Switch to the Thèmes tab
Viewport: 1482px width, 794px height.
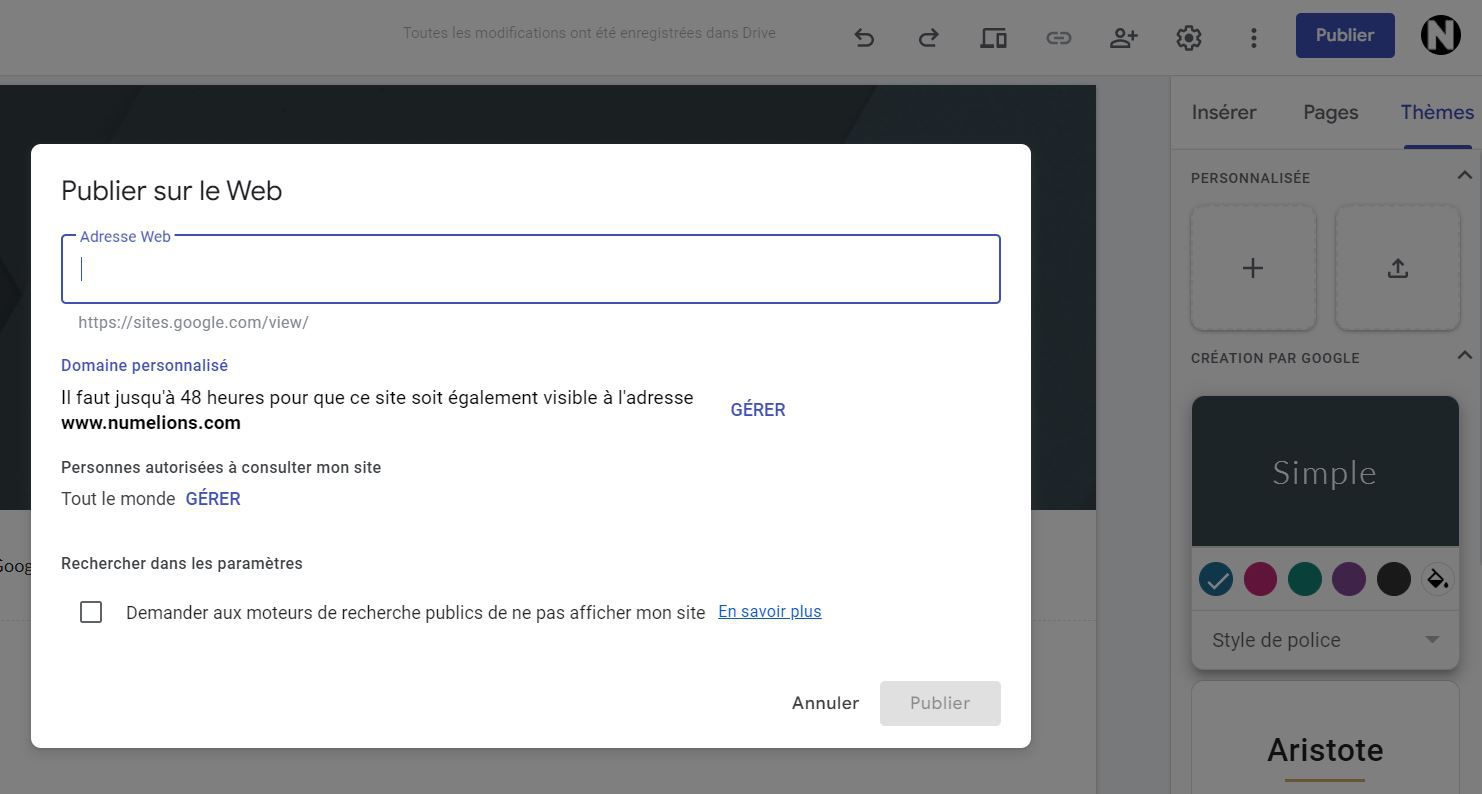pyautogui.click(x=1437, y=112)
